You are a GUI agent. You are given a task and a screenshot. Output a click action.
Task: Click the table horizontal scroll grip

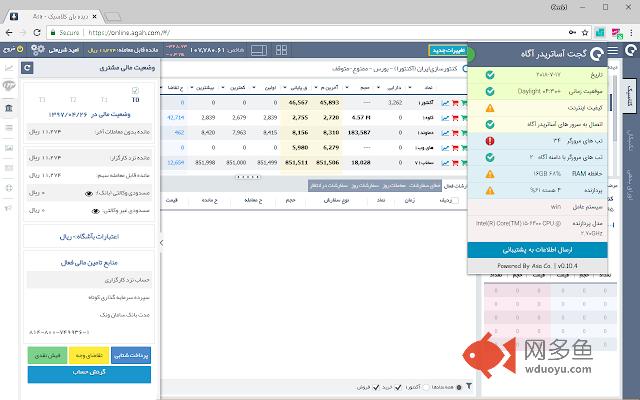point(248,177)
